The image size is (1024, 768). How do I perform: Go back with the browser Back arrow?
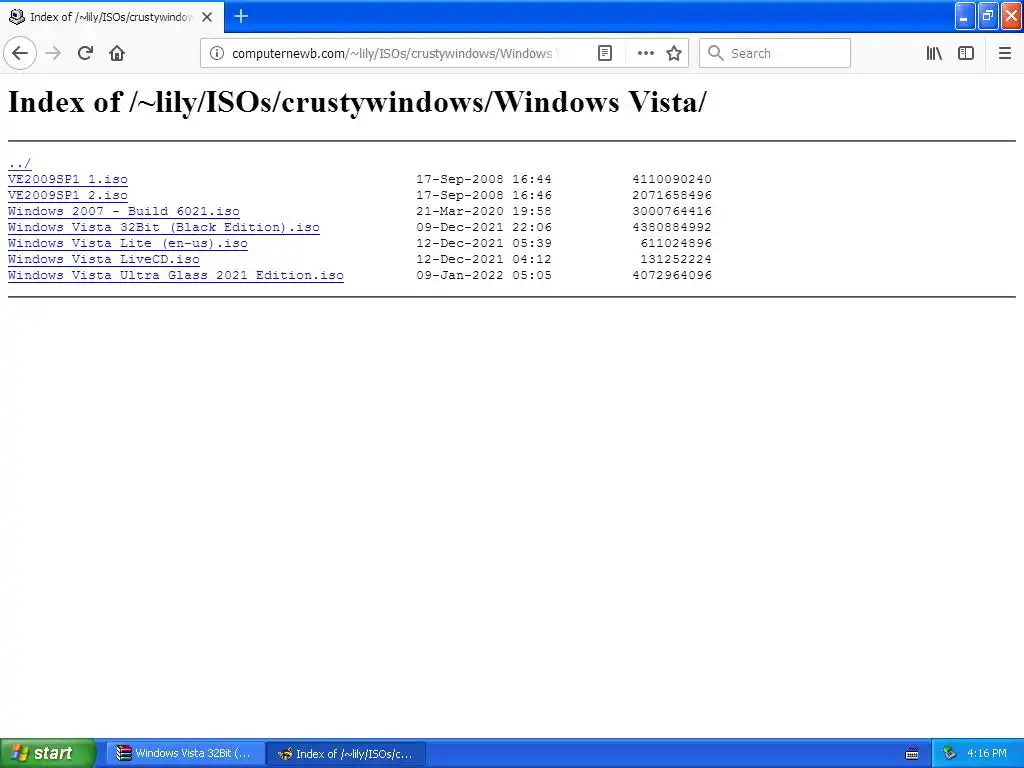tap(20, 53)
